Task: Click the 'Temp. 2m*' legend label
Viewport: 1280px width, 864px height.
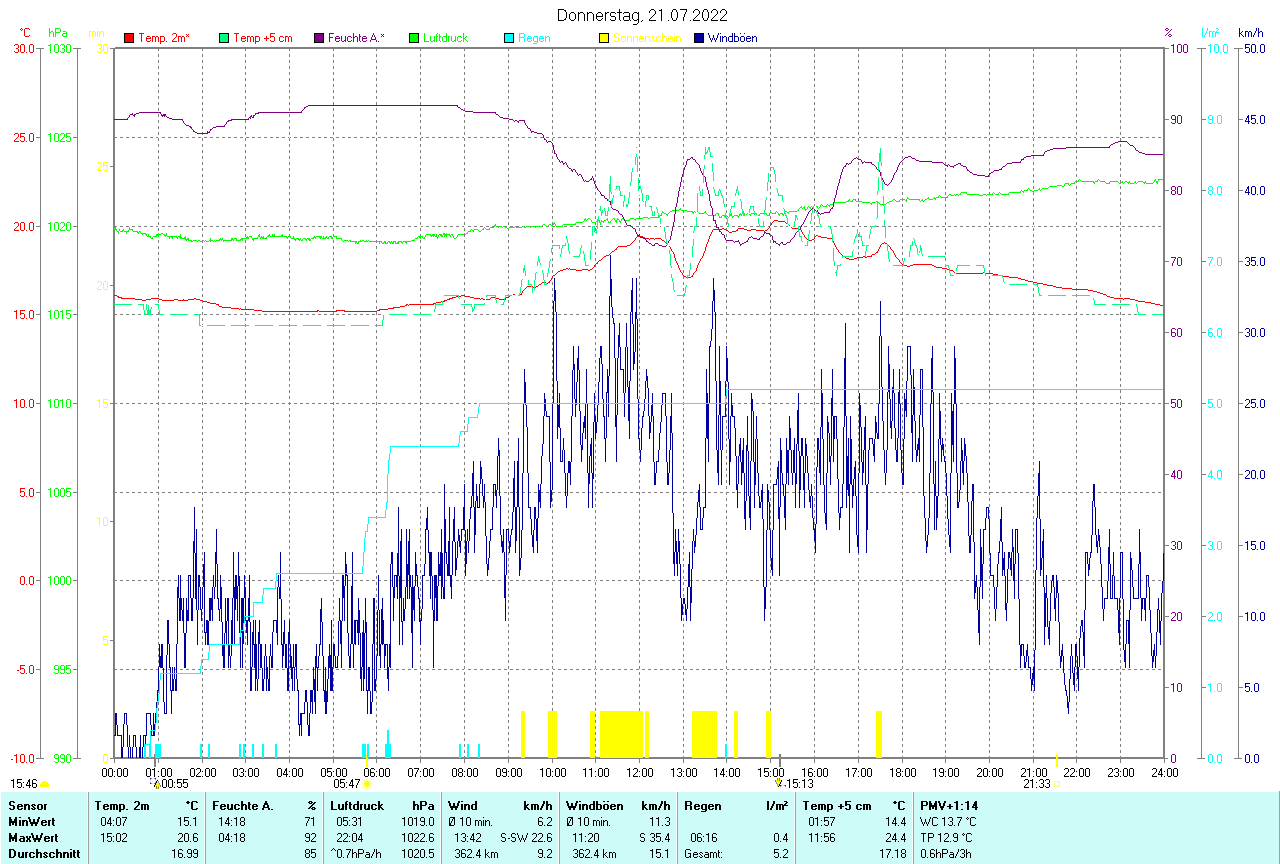Action: [x=164, y=38]
